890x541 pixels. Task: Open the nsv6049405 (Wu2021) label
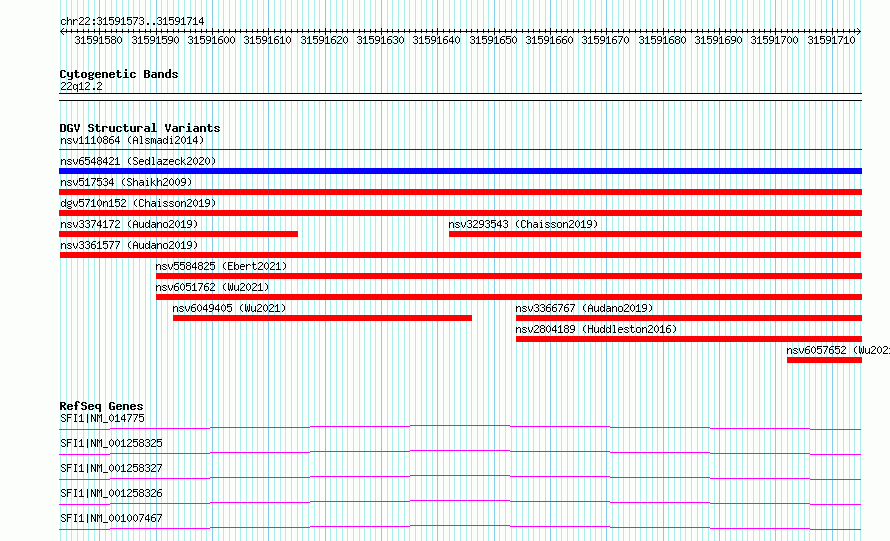[x=229, y=308]
